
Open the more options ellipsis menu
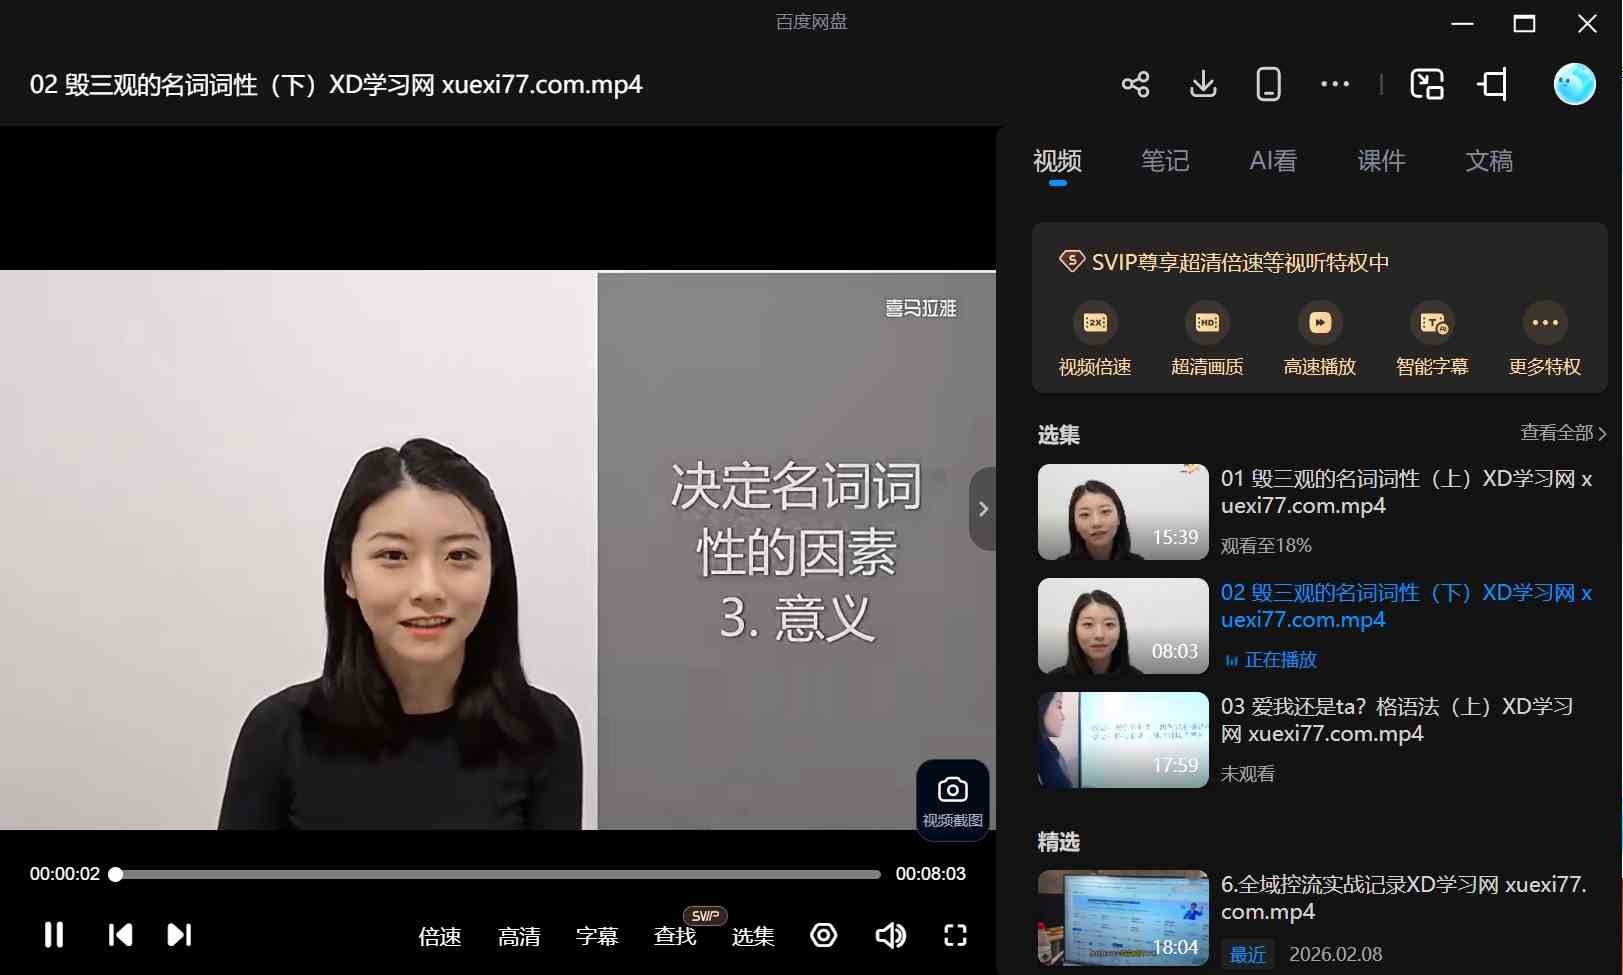pos(1334,84)
